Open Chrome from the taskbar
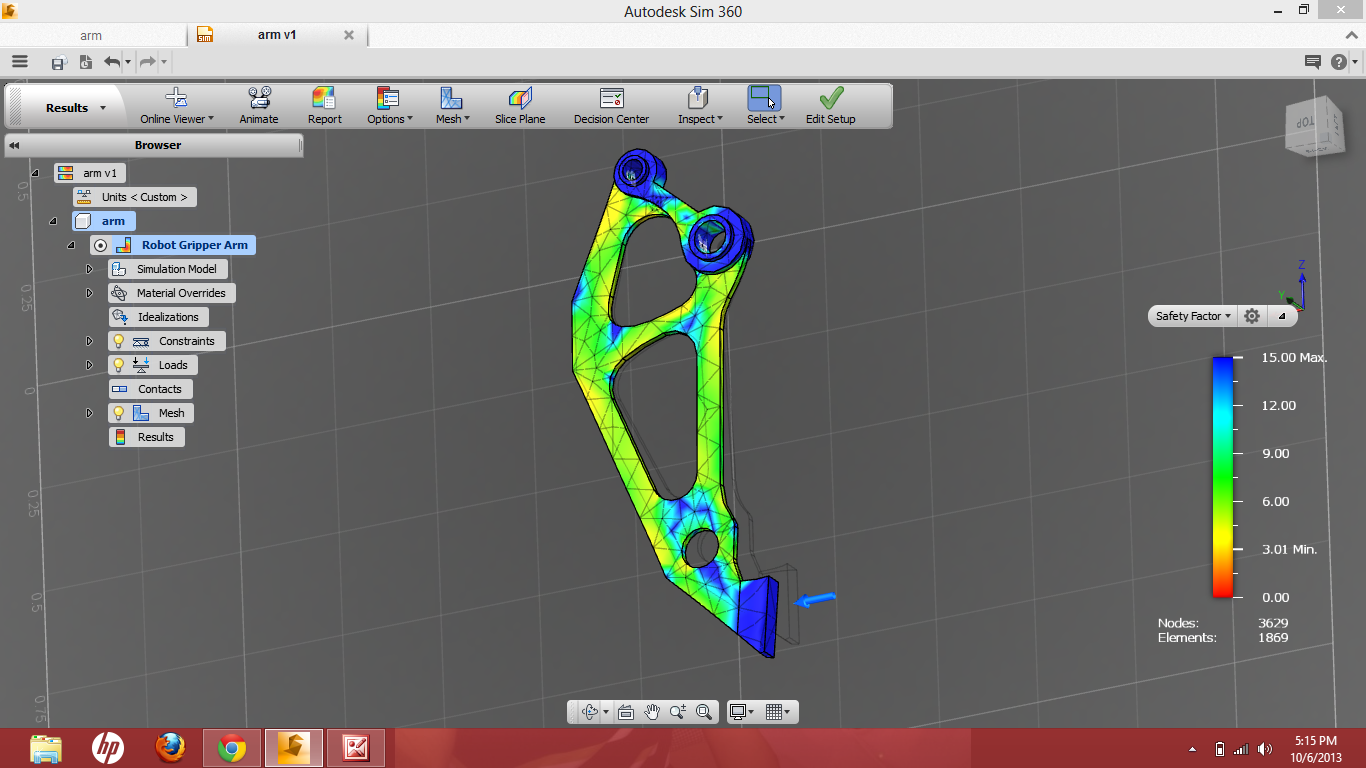The width and height of the screenshot is (1366, 768). (x=232, y=748)
